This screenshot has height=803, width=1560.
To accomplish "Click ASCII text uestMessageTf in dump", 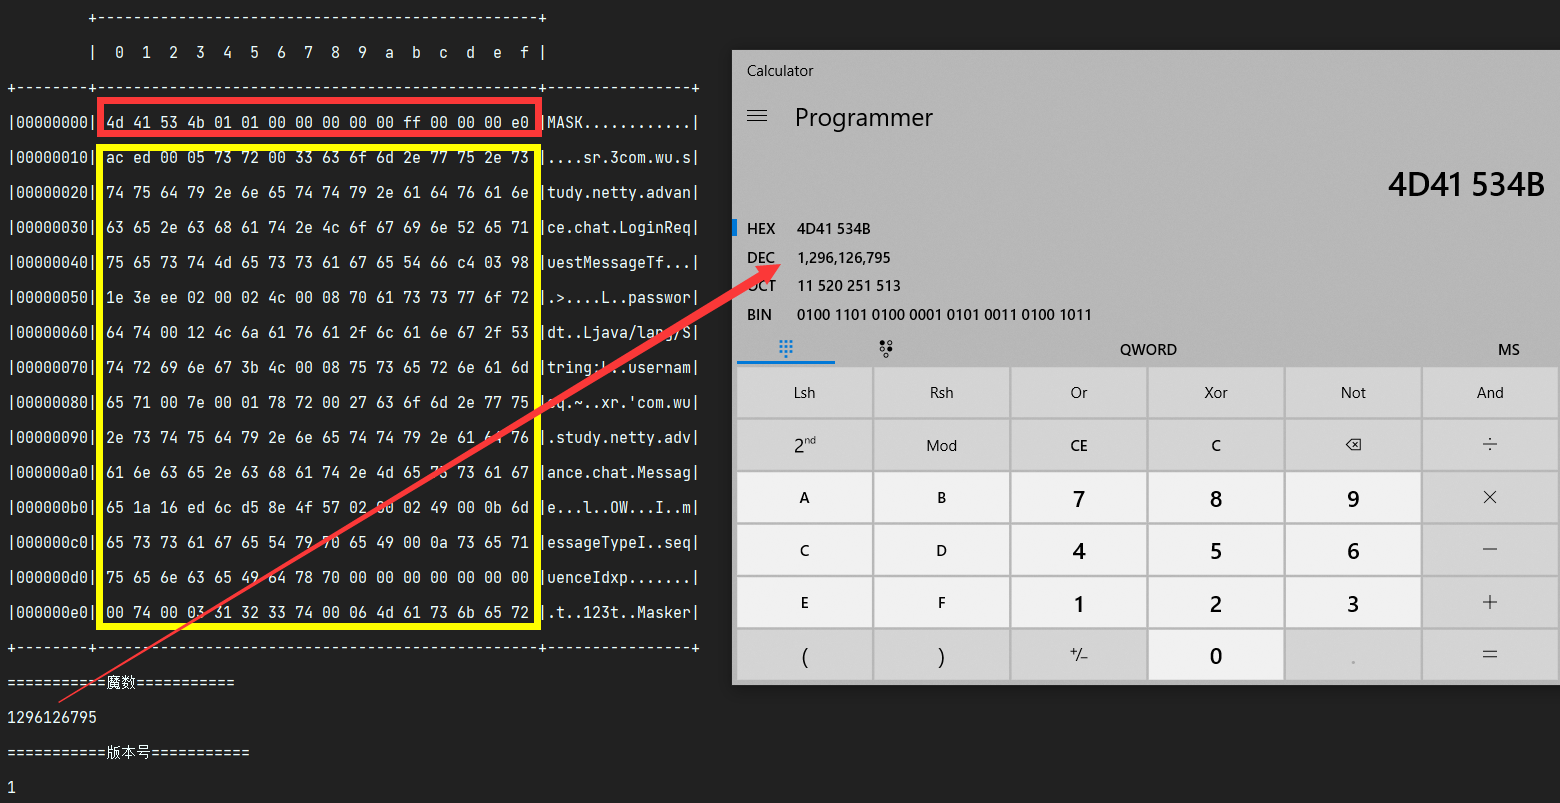I will pos(606,263).
